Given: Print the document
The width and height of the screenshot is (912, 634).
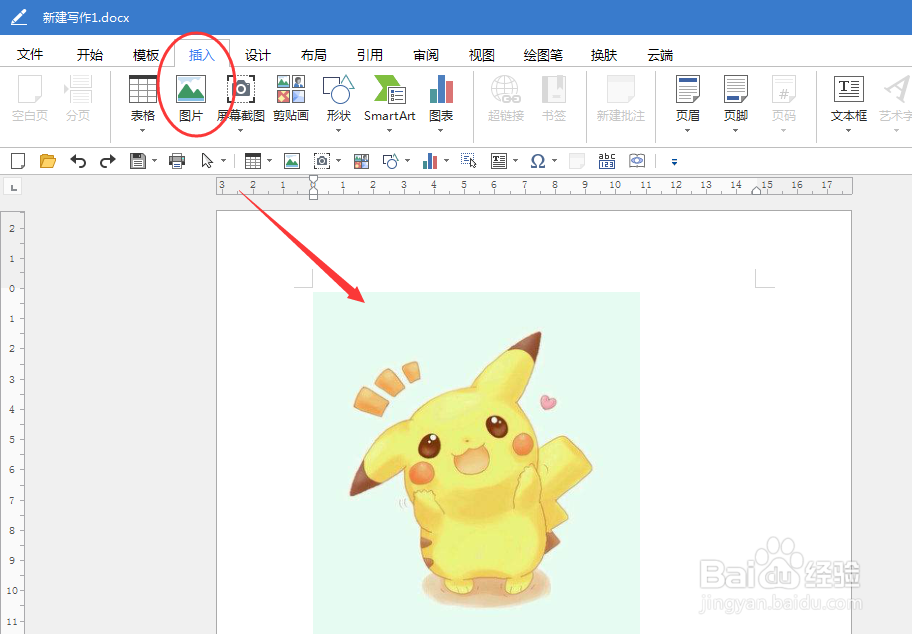Looking at the screenshot, I should (177, 161).
